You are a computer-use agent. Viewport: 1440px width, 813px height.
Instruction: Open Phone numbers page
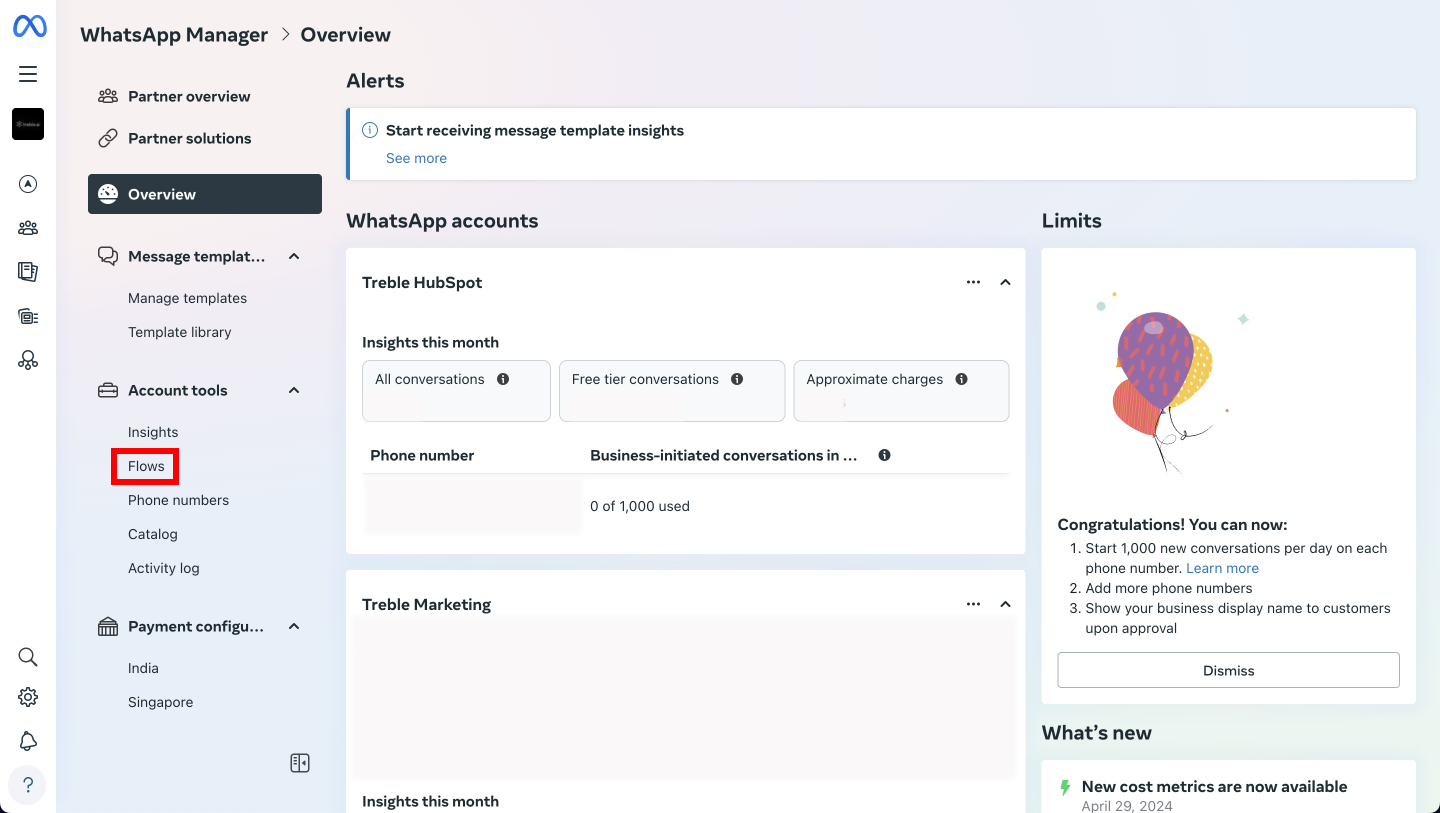point(178,500)
